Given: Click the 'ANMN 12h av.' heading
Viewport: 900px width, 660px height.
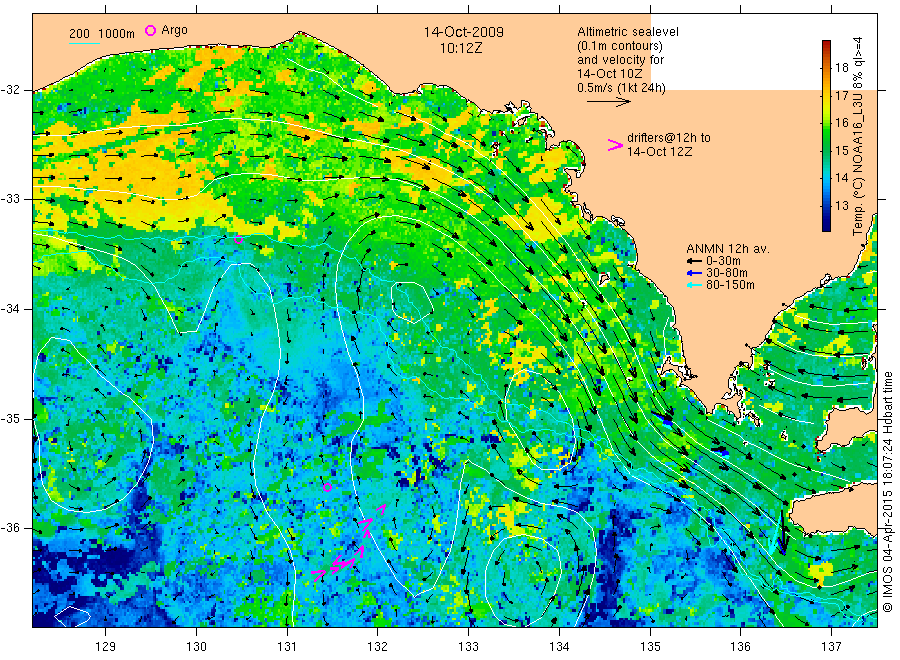Looking at the screenshot, I should tap(728, 249).
